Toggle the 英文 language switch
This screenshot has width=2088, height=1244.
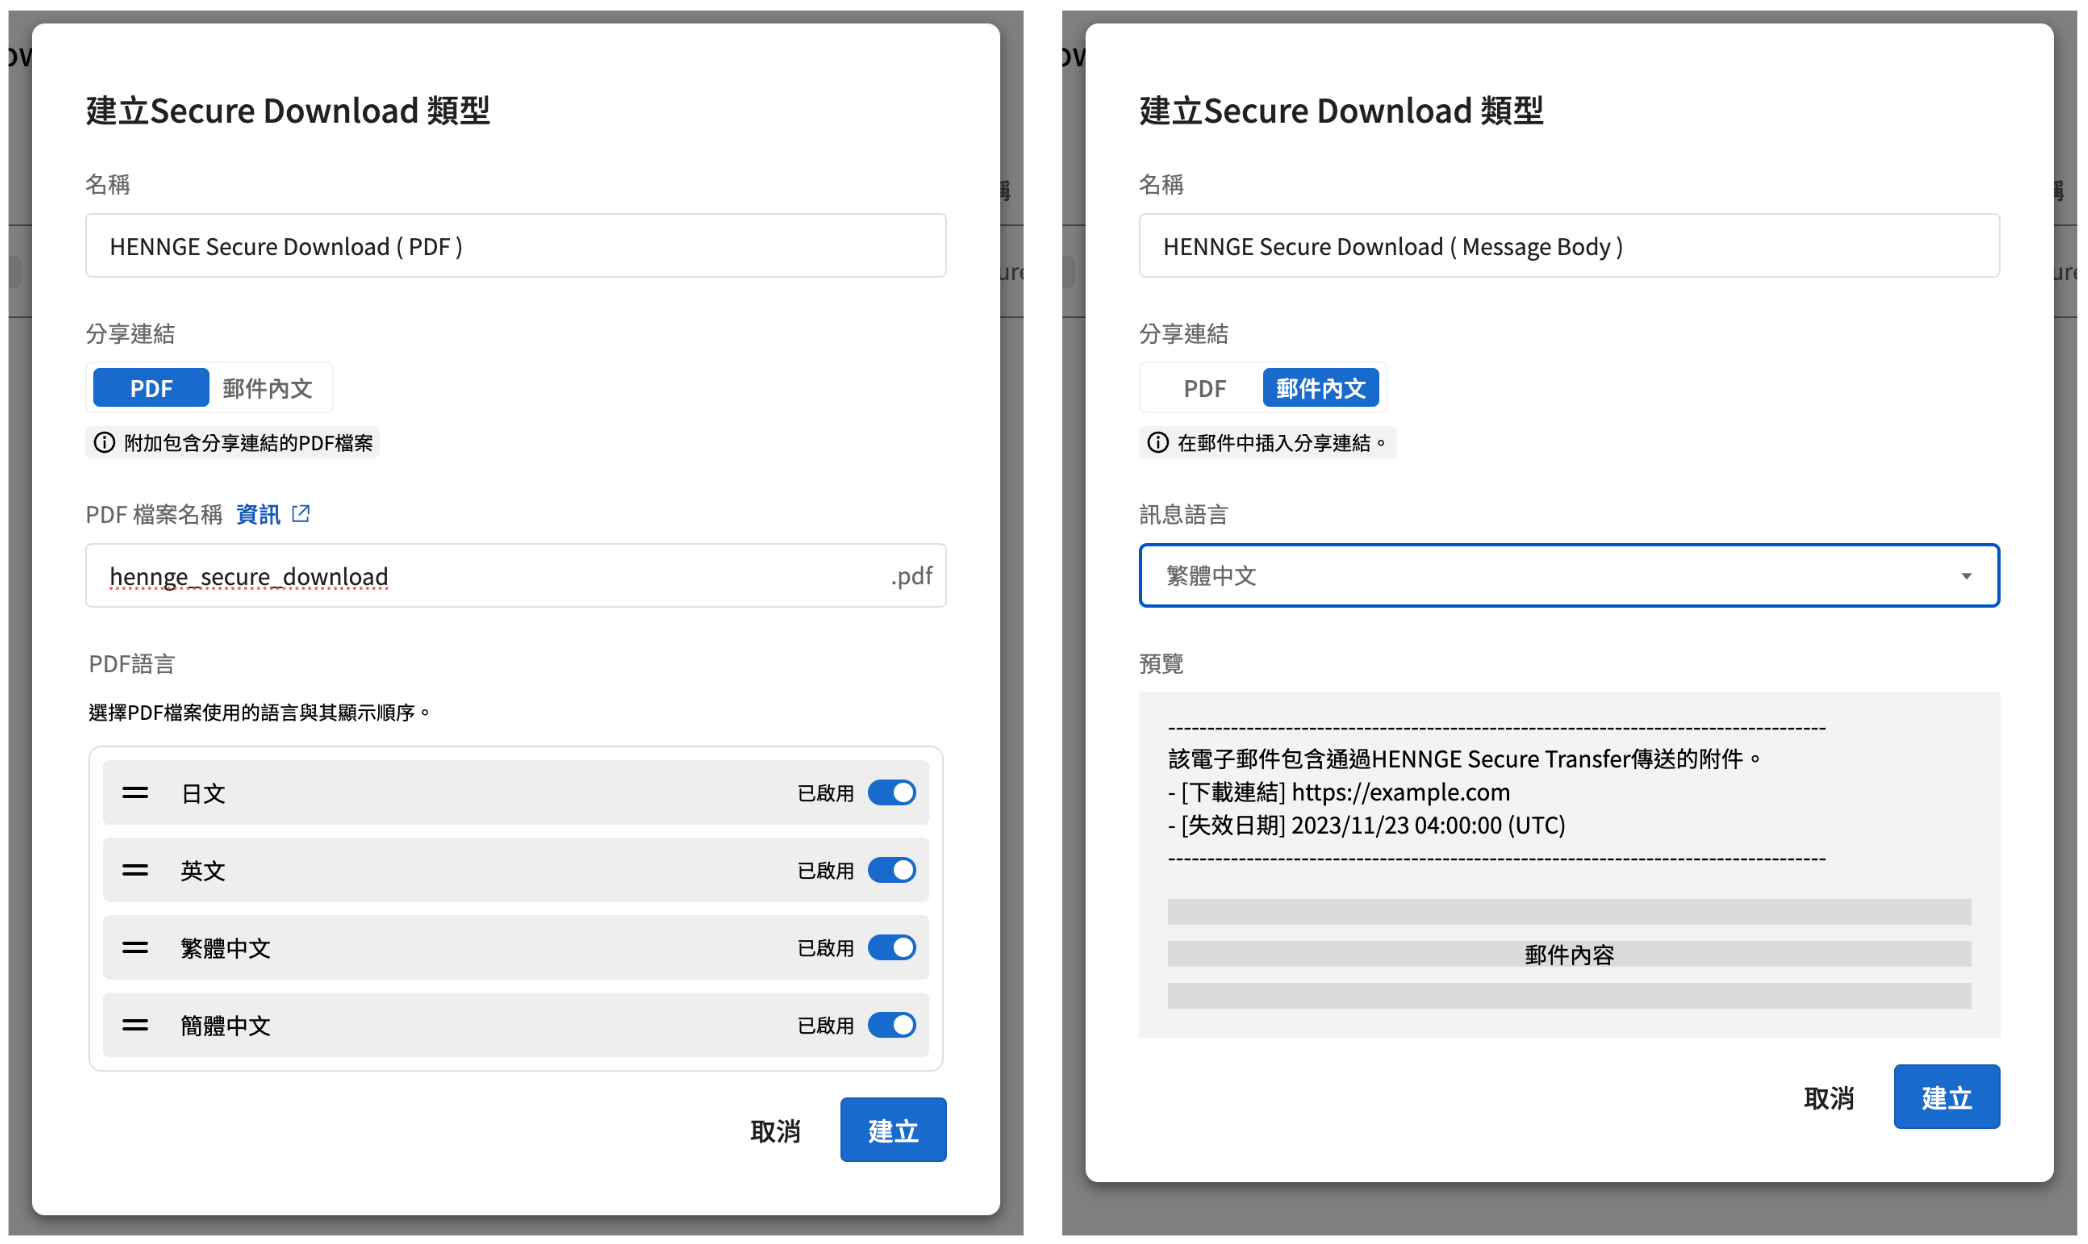click(892, 870)
